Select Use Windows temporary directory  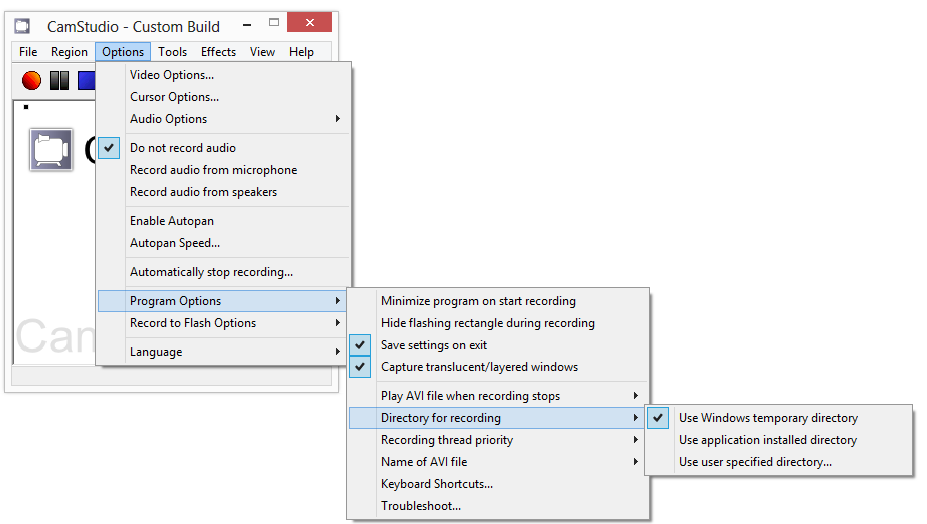[x=768, y=418]
